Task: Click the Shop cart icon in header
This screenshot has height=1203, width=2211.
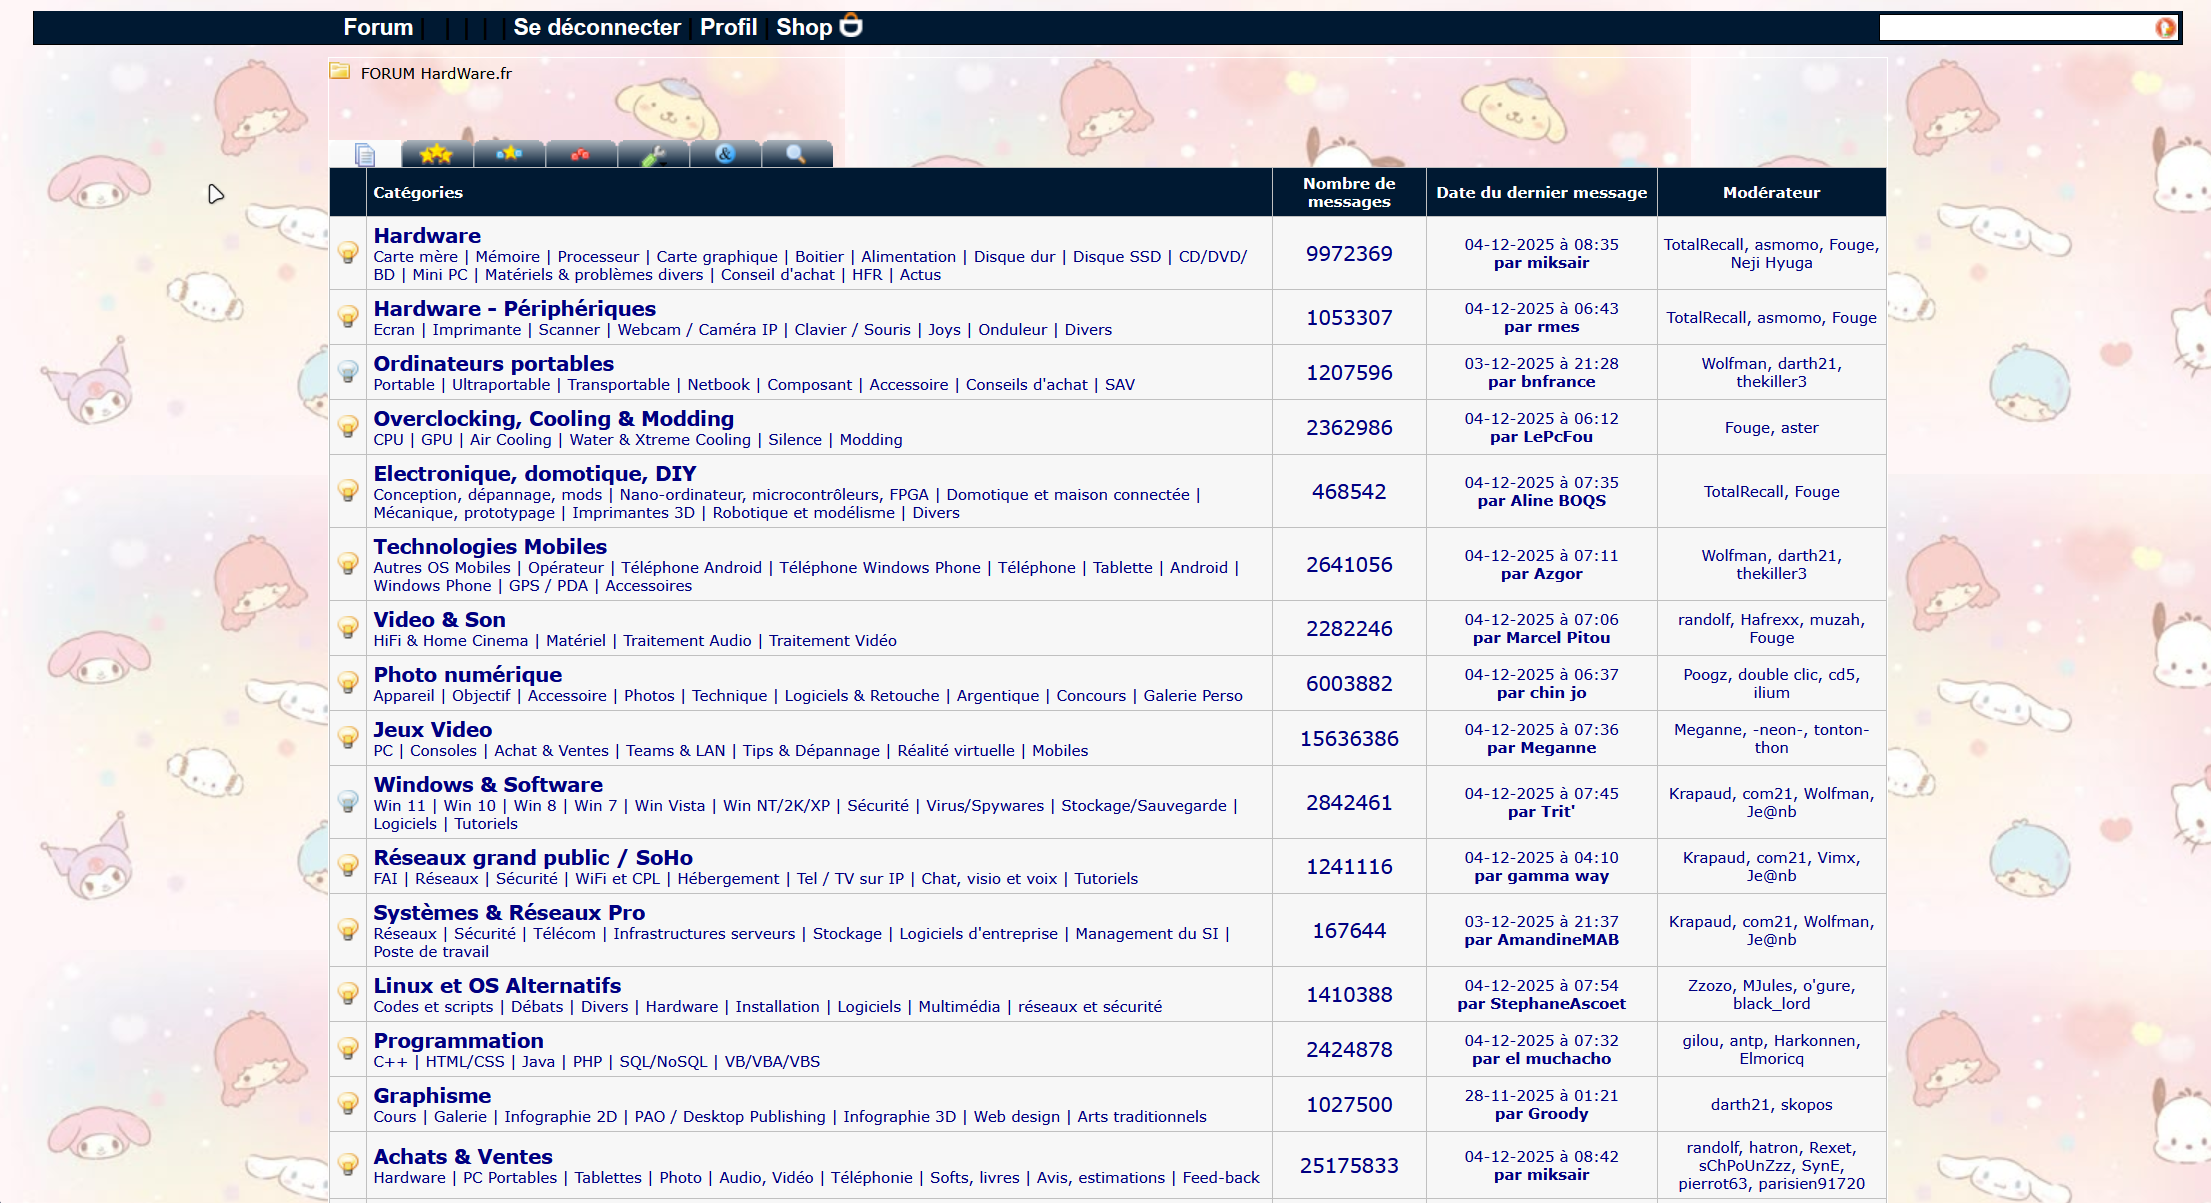Action: pos(850,26)
